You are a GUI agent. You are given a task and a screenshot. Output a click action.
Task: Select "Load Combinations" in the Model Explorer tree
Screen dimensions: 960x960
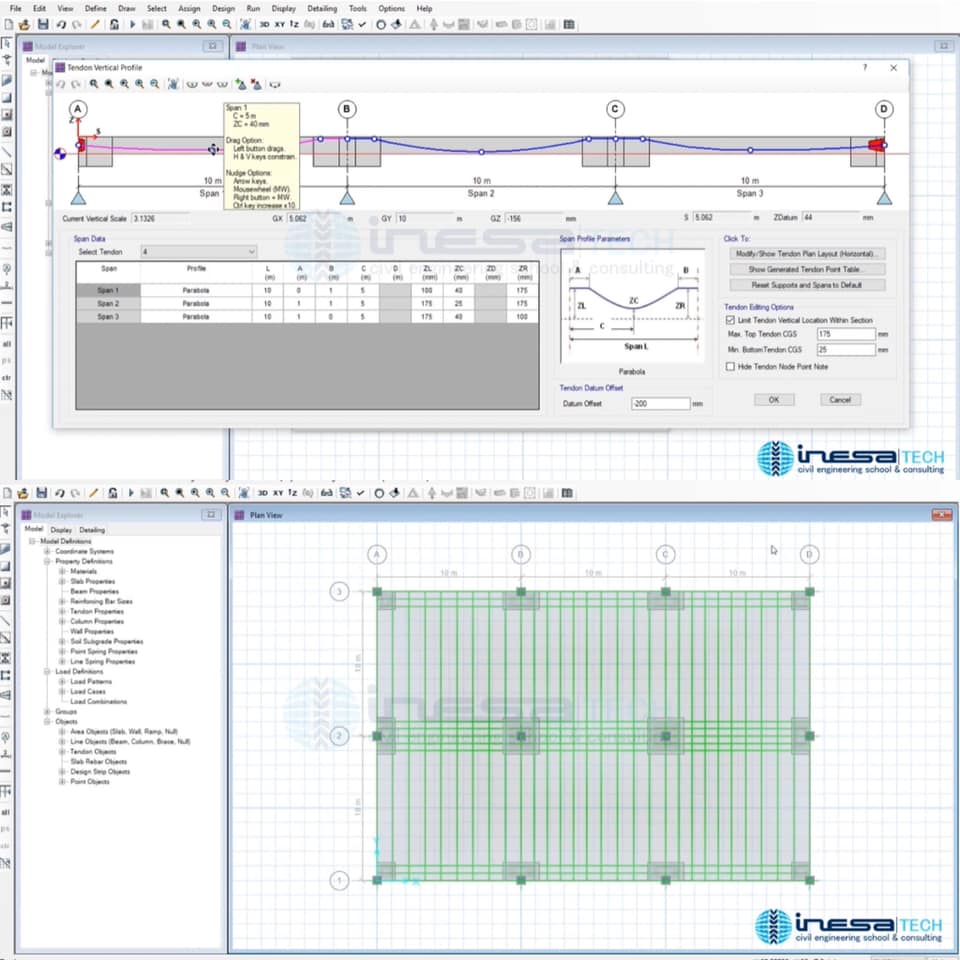click(x=99, y=702)
